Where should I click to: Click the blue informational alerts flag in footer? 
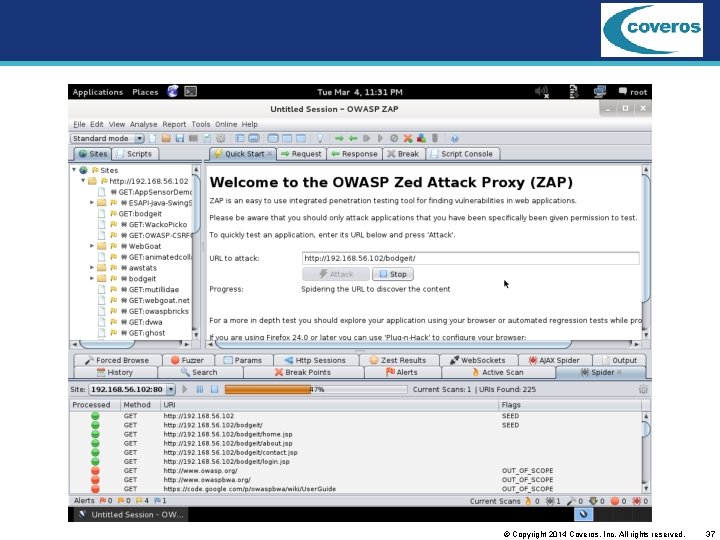pos(160,501)
